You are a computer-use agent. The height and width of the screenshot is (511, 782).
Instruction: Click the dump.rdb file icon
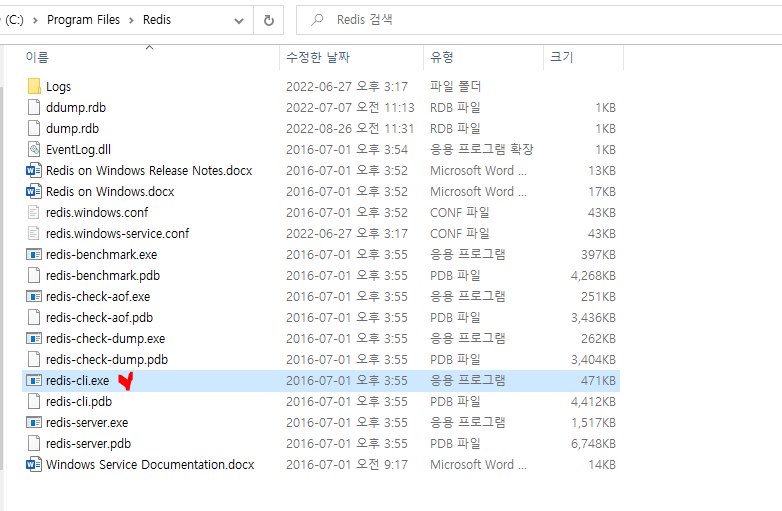(x=34, y=128)
